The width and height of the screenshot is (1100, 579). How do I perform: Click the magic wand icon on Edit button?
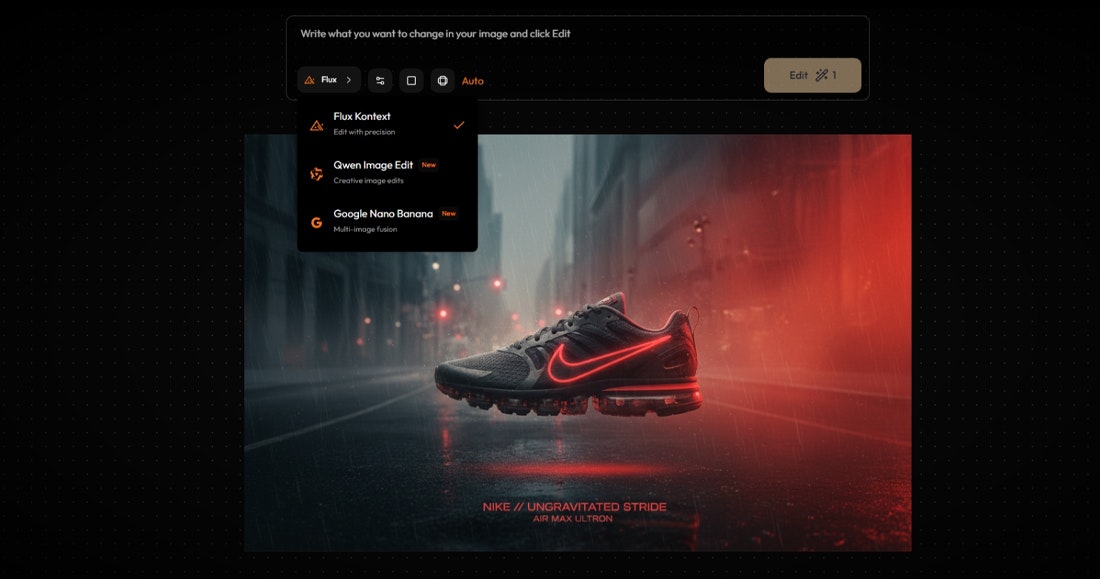click(821, 75)
